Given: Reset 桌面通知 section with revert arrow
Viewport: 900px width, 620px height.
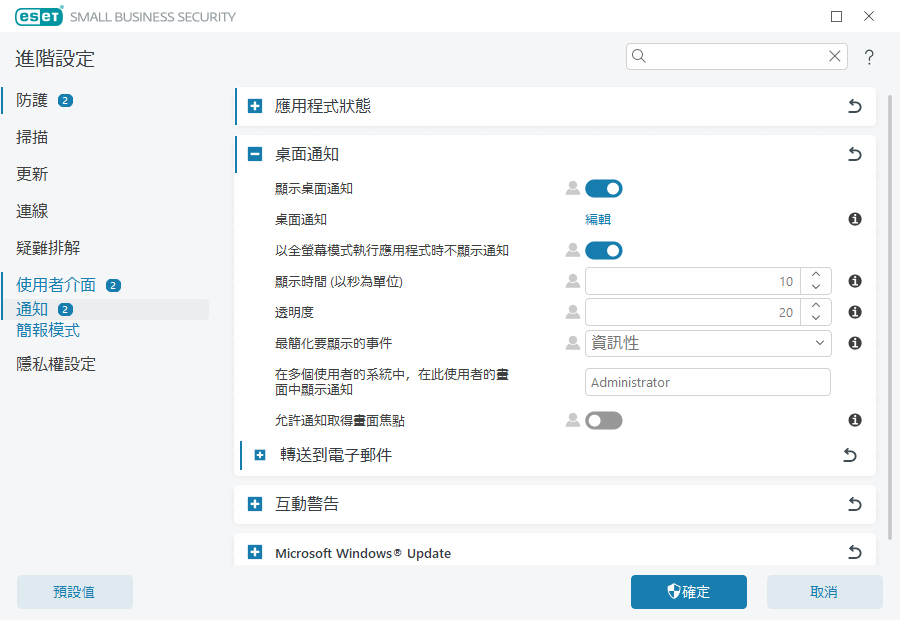Looking at the screenshot, I should pyautogui.click(x=854, y=154).
